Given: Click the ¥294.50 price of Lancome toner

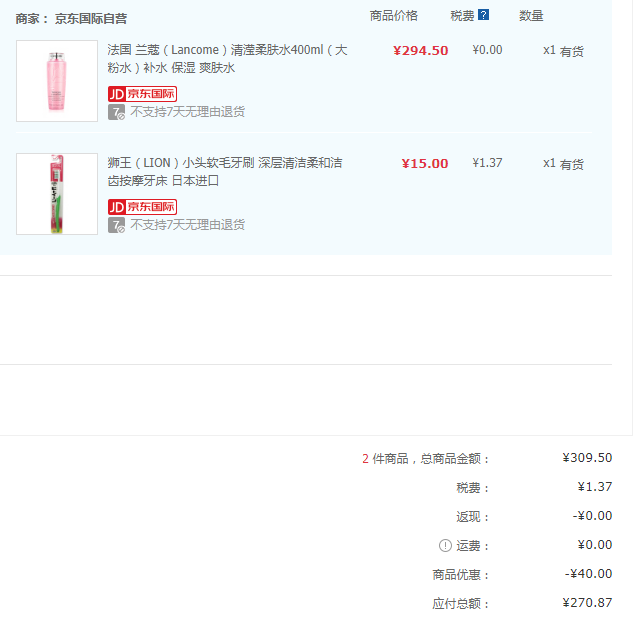Looking at the screenshot, I should pos(420,51).
